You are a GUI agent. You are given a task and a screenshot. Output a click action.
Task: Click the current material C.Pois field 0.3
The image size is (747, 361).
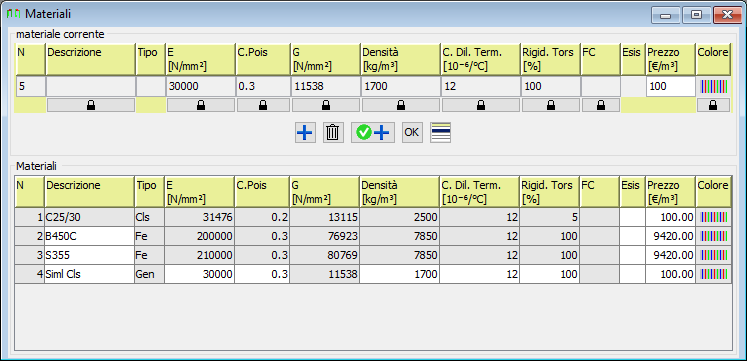pyautogui.click(x=263, y=87)
